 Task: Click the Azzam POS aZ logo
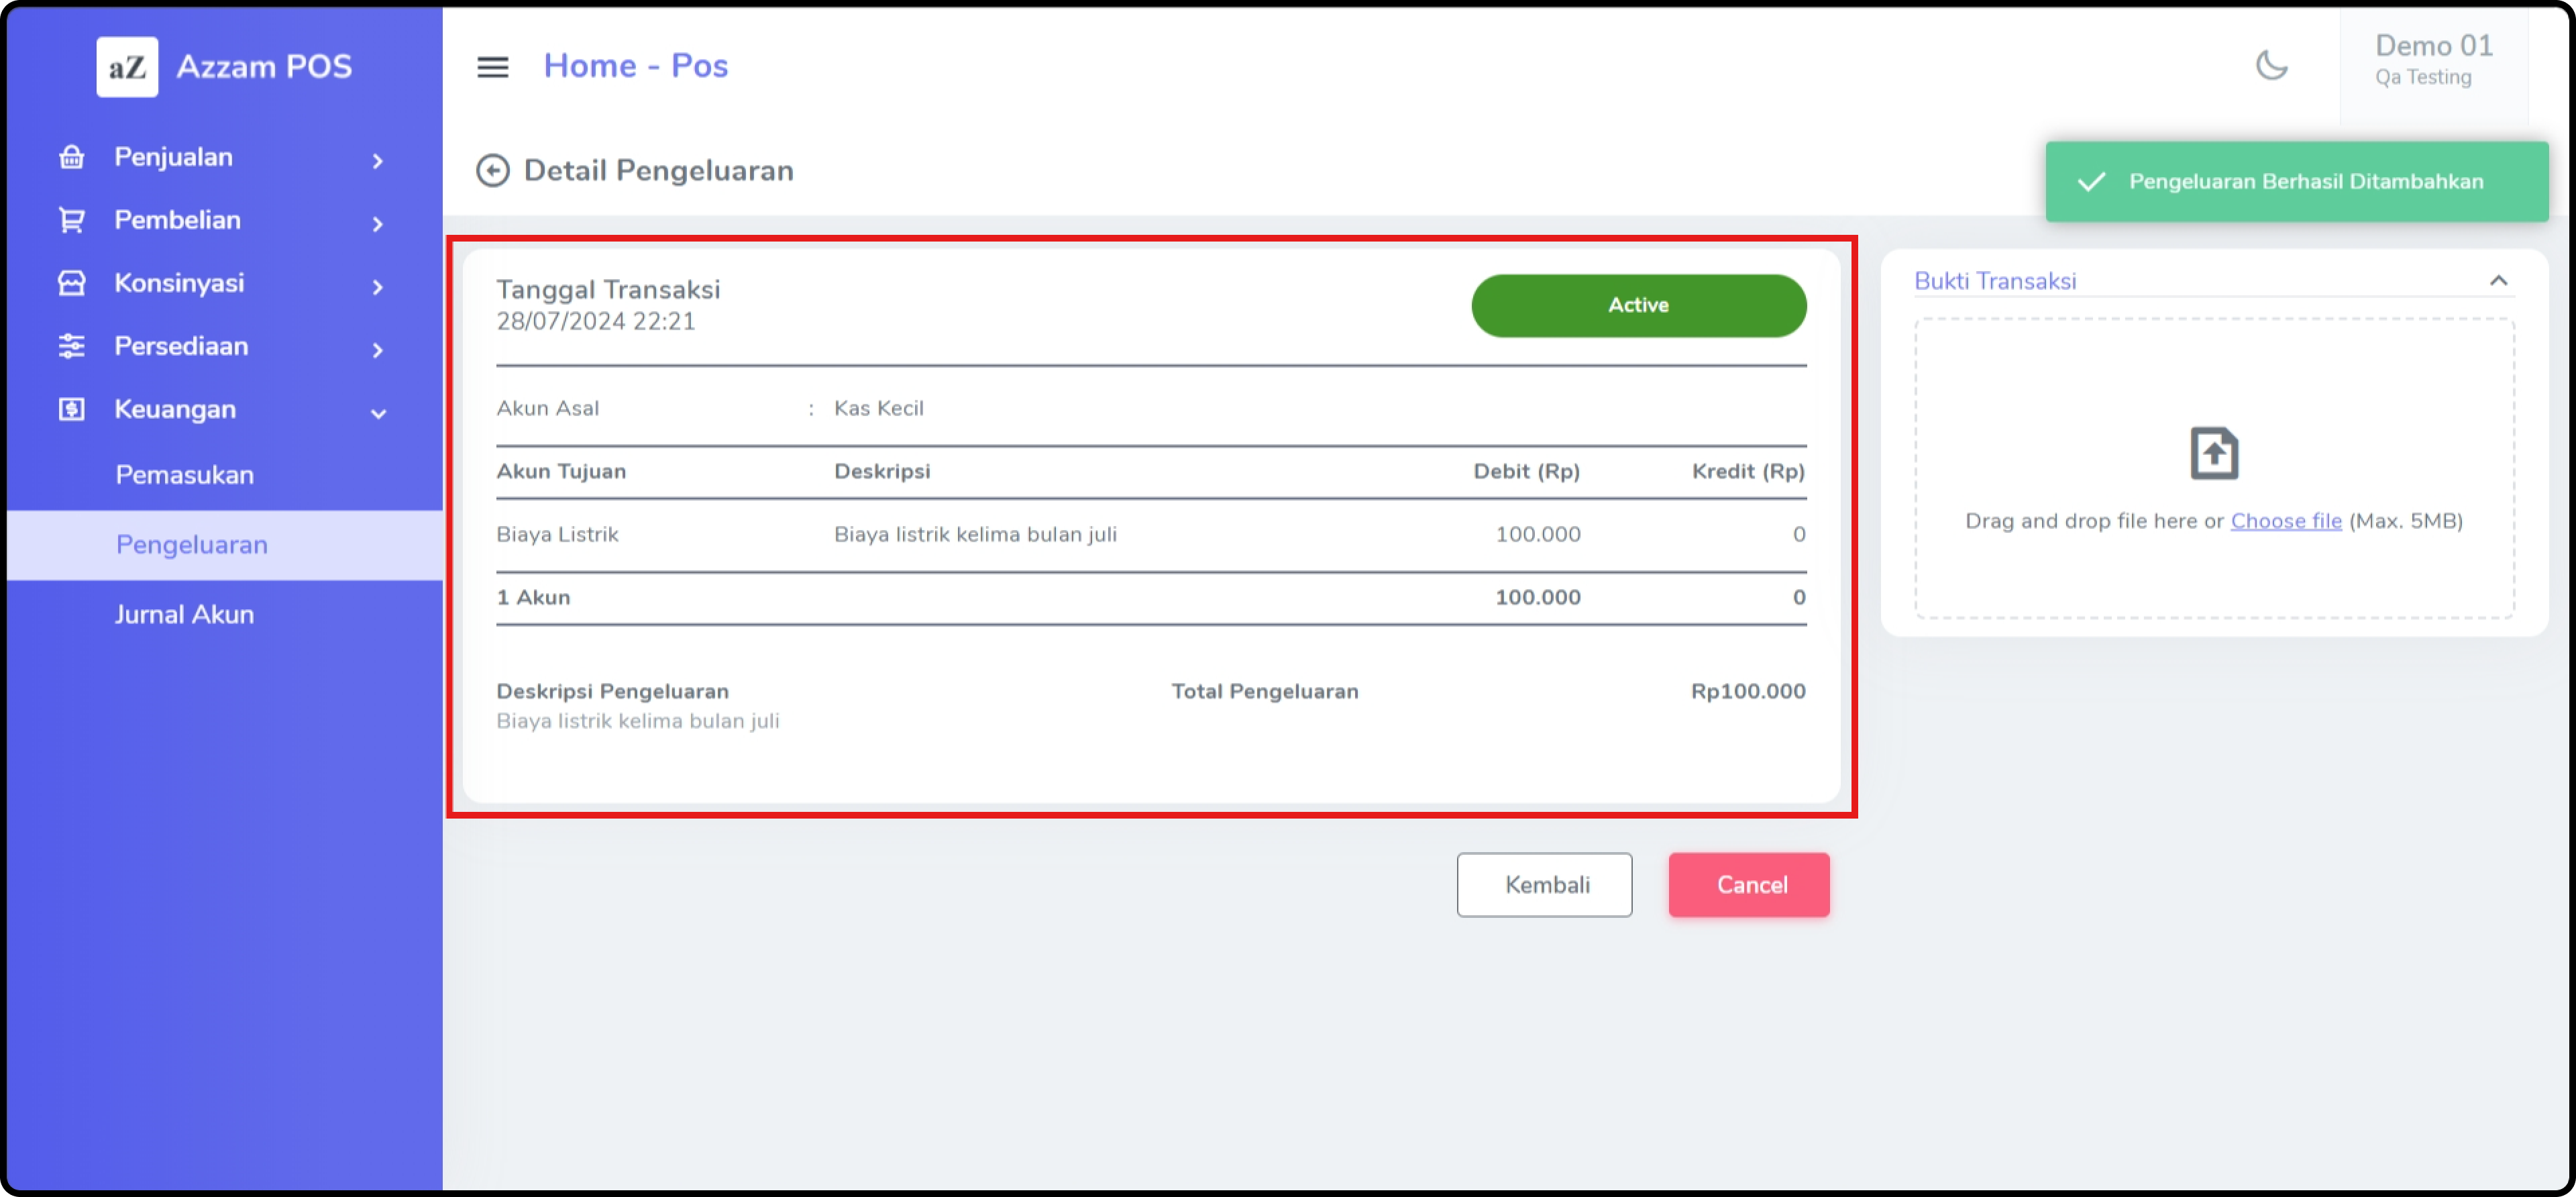[x=127, y=67]
